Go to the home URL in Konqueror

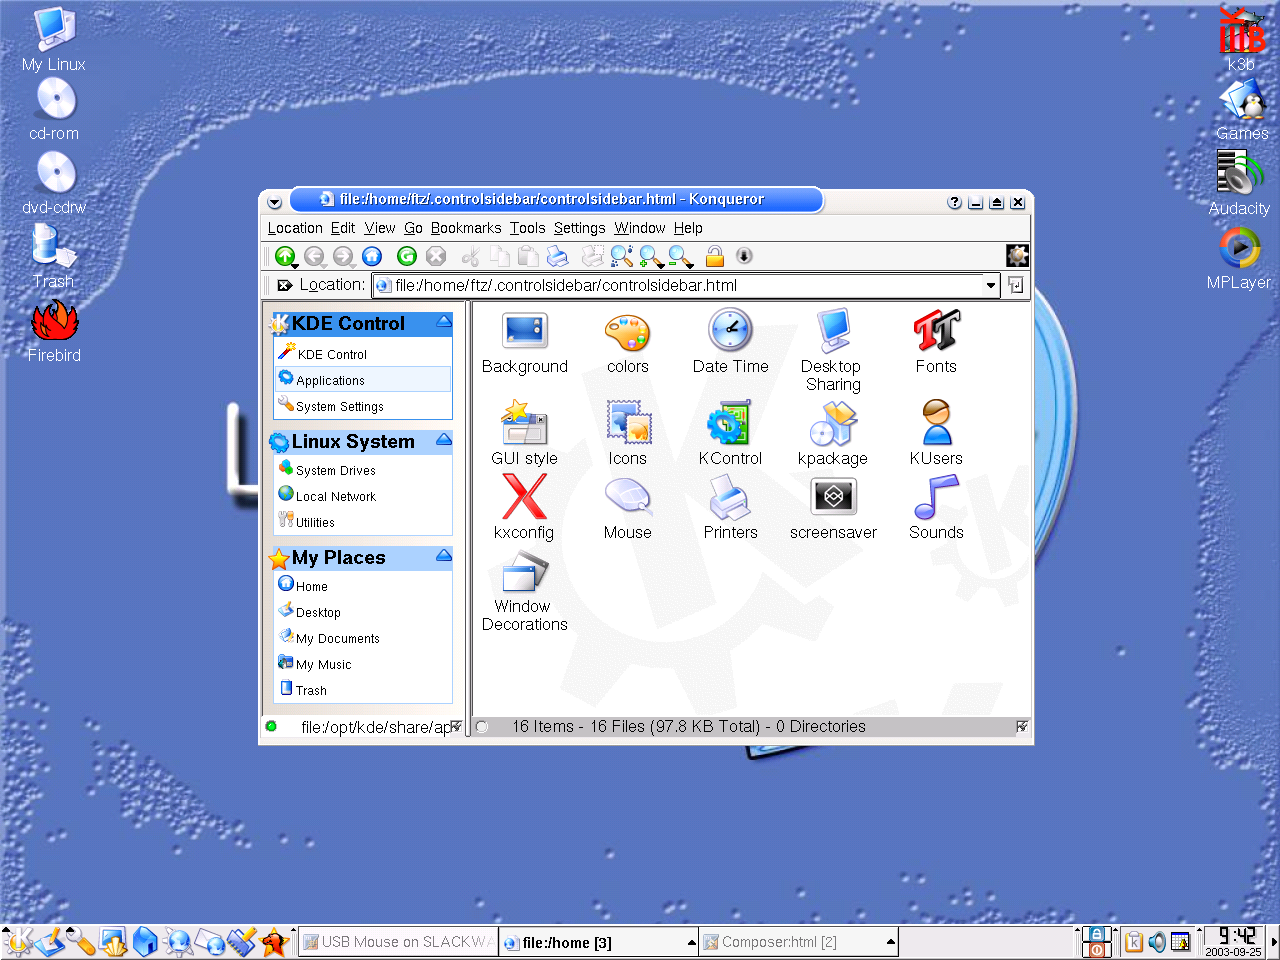pyautogui.click(x=372, y=256)
